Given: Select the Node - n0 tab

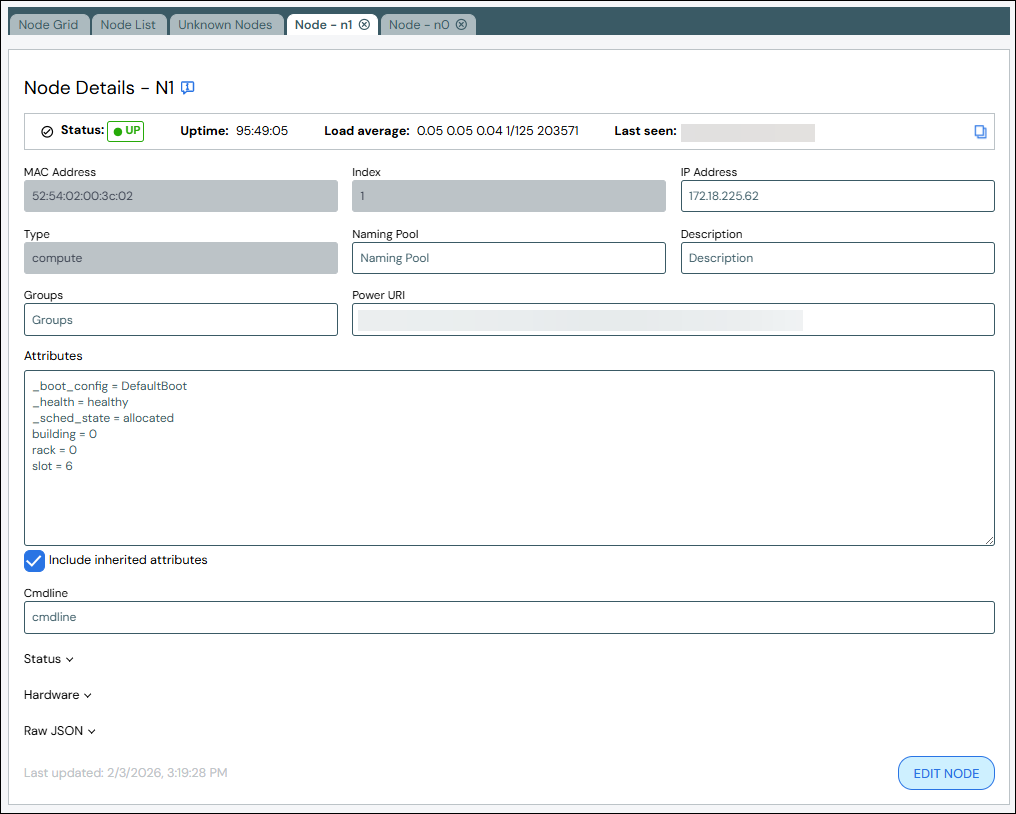Looking at the screenshot, I should coord(418,25).
